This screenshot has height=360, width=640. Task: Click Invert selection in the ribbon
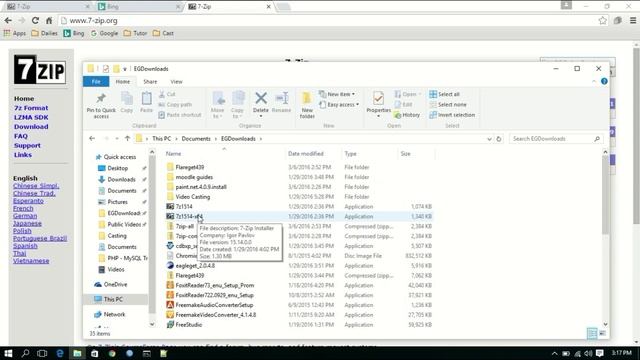pos(452,115)
